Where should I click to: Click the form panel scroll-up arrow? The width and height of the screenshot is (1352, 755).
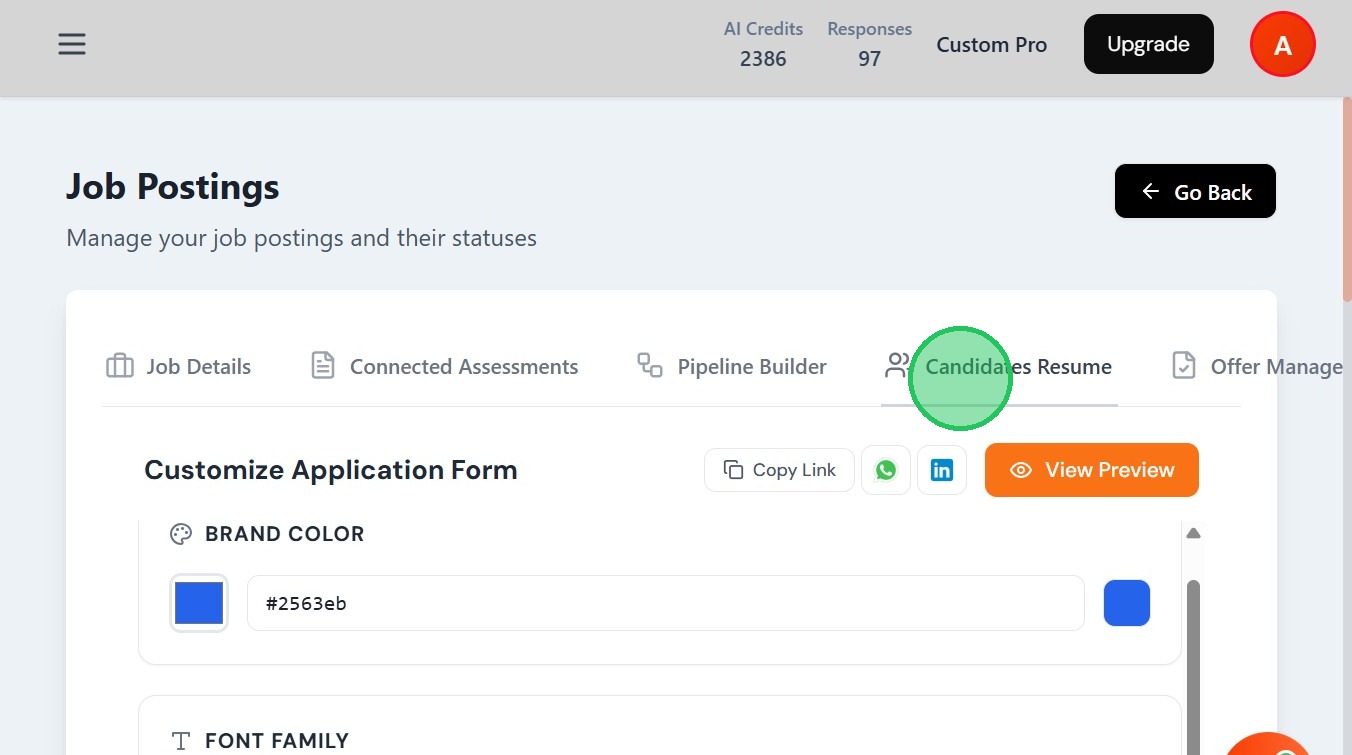click(1193, 533)
